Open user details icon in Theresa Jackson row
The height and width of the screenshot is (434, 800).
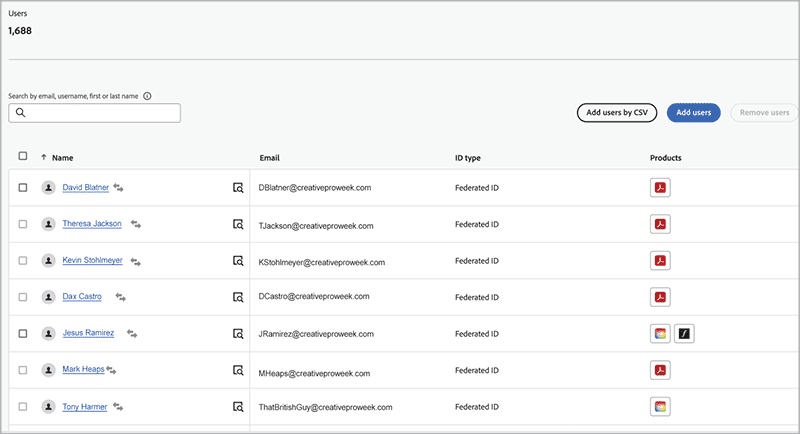(238, 224)
